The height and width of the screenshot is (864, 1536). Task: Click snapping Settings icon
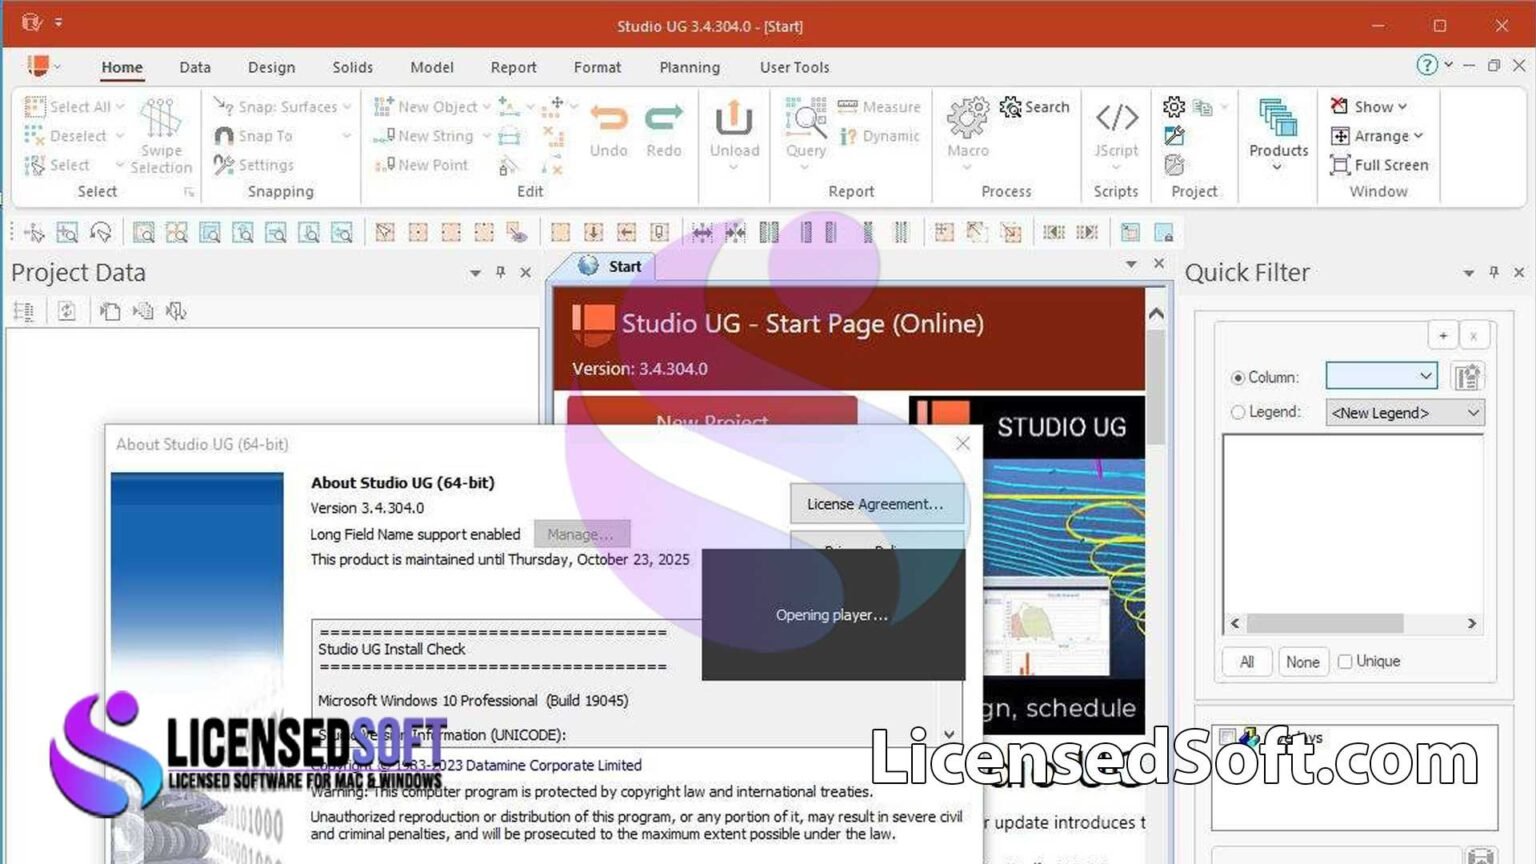pos(224,165)
